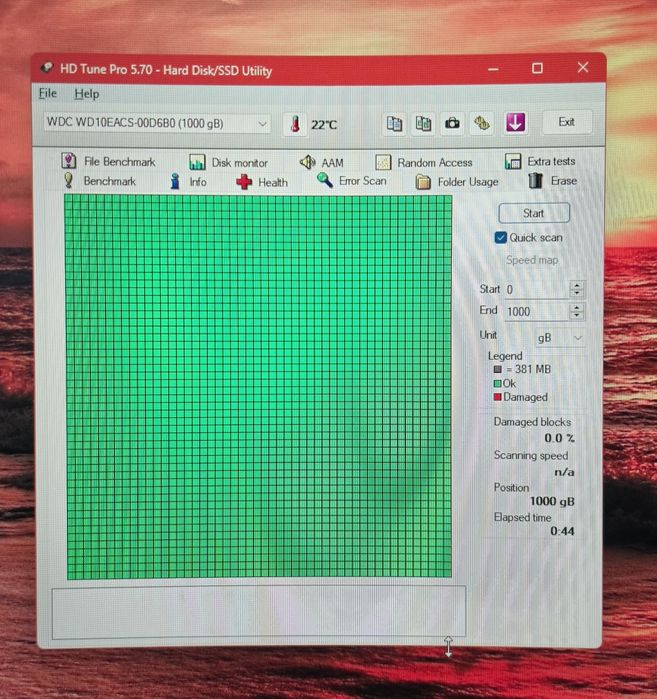Increase the End value with up arrow
This screenshot has width=657, height=699.
(x=577, y=307)
